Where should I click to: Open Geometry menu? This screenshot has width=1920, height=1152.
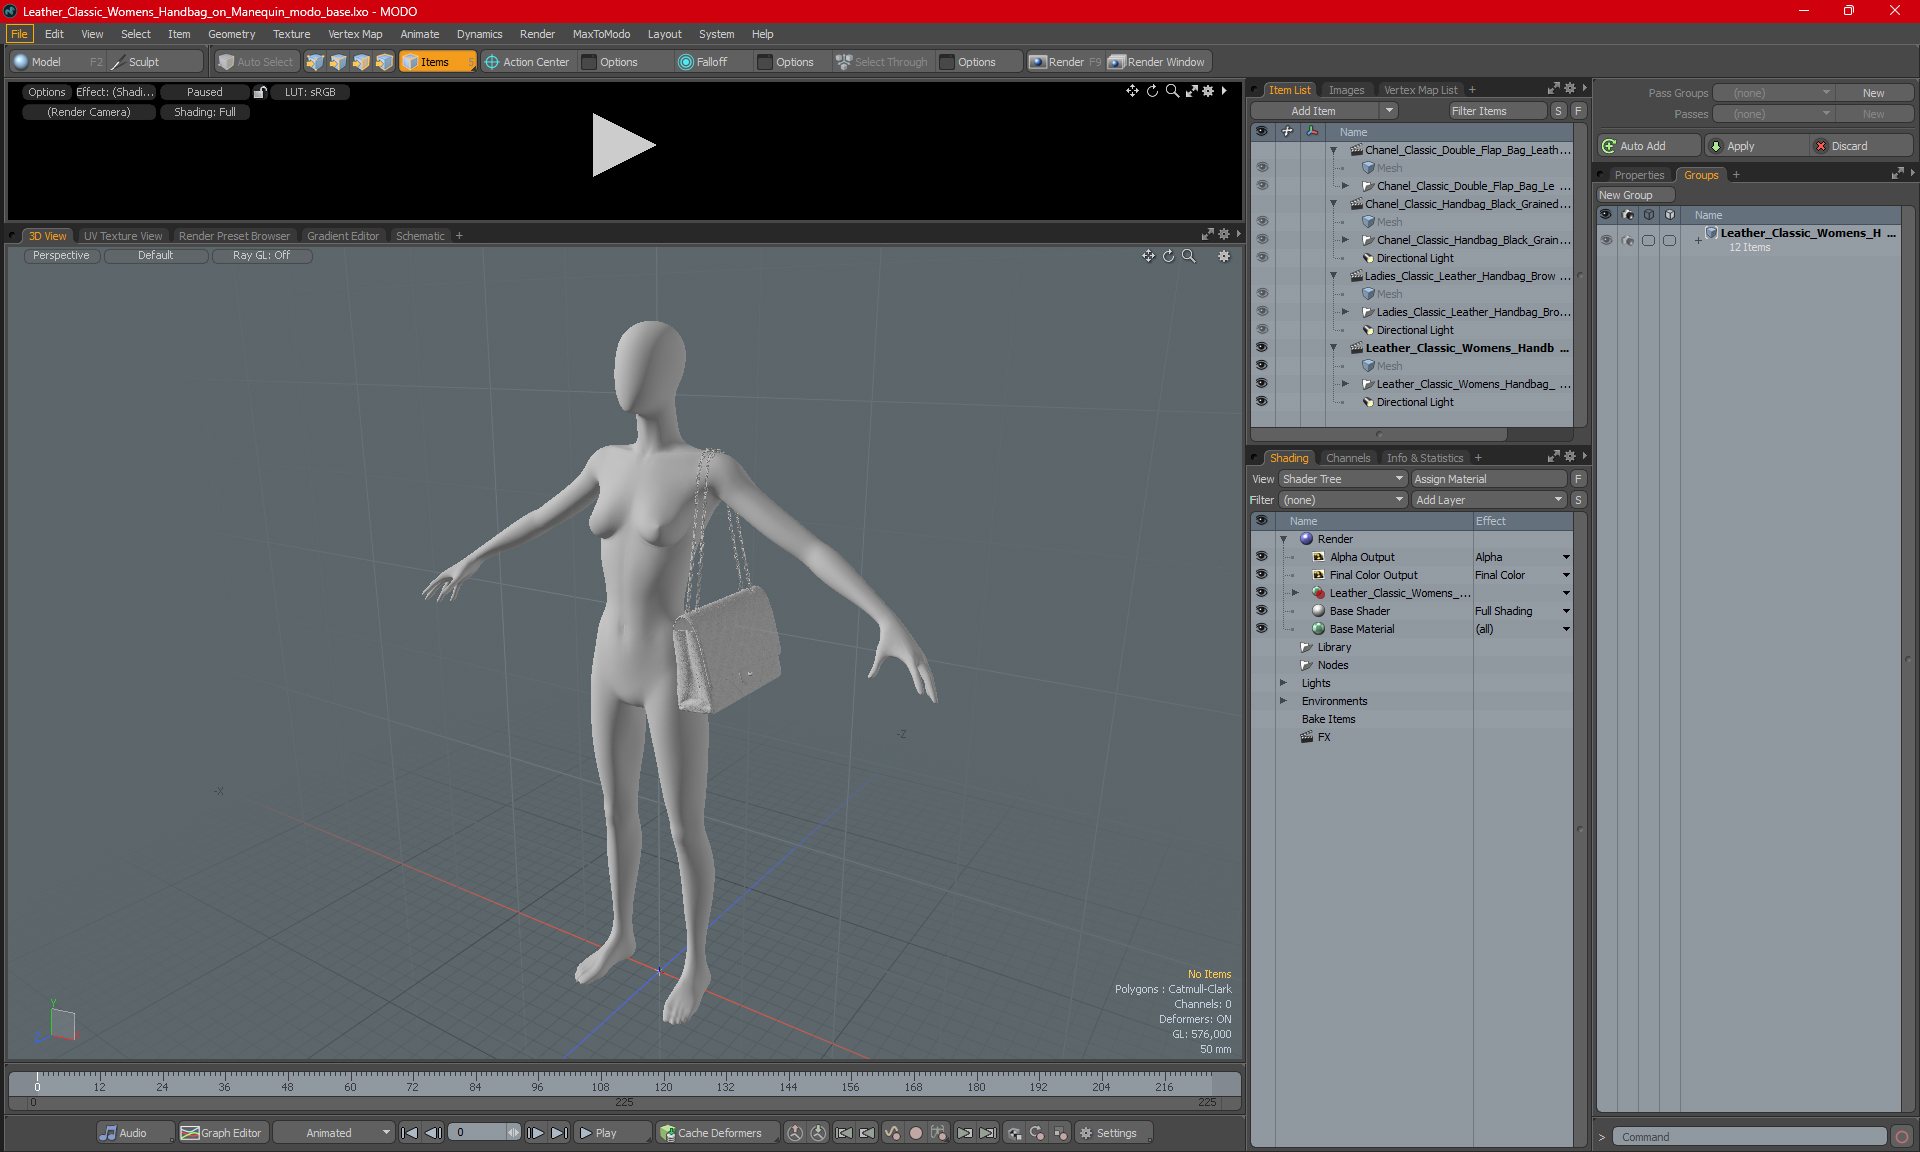[231, 34]
